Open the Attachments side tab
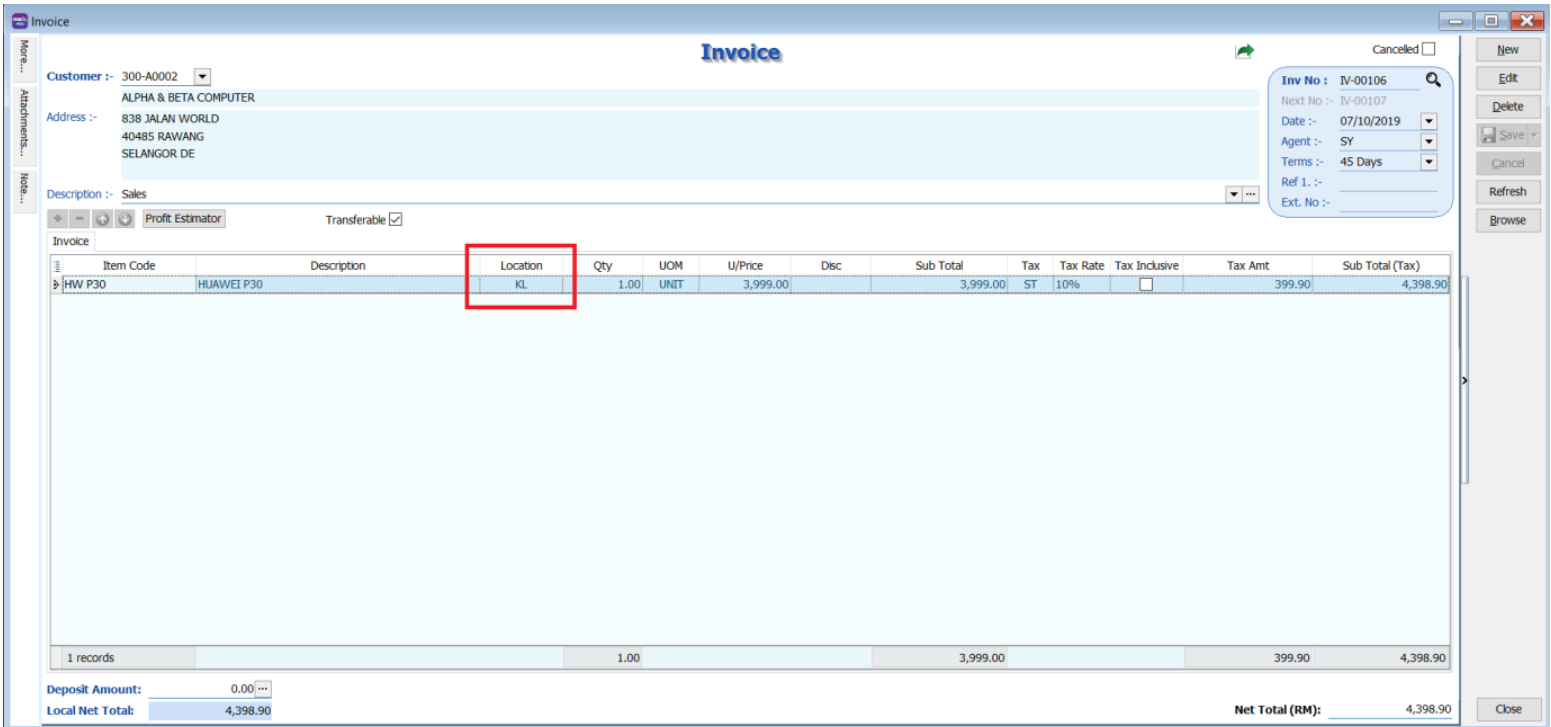This screenshot has height=727, width=1551. click(x=23, y=124)
